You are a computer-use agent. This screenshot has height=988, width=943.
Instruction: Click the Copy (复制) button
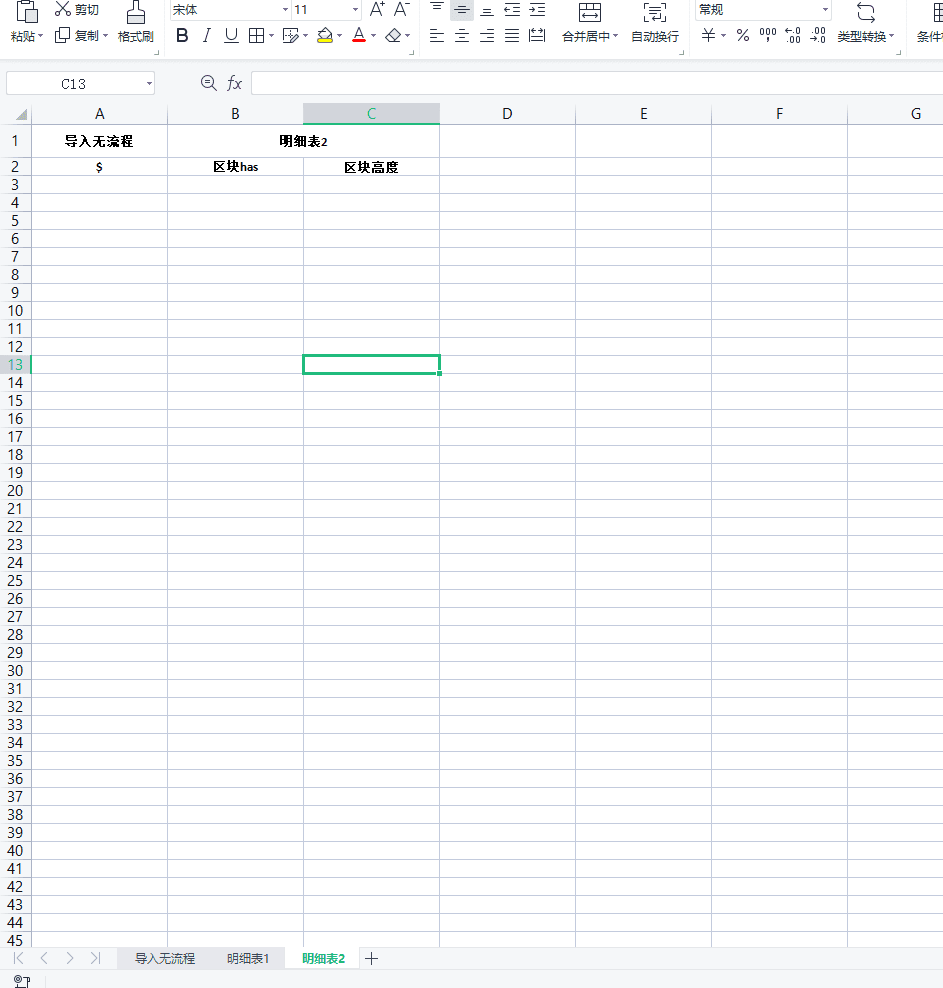(77, 36)
